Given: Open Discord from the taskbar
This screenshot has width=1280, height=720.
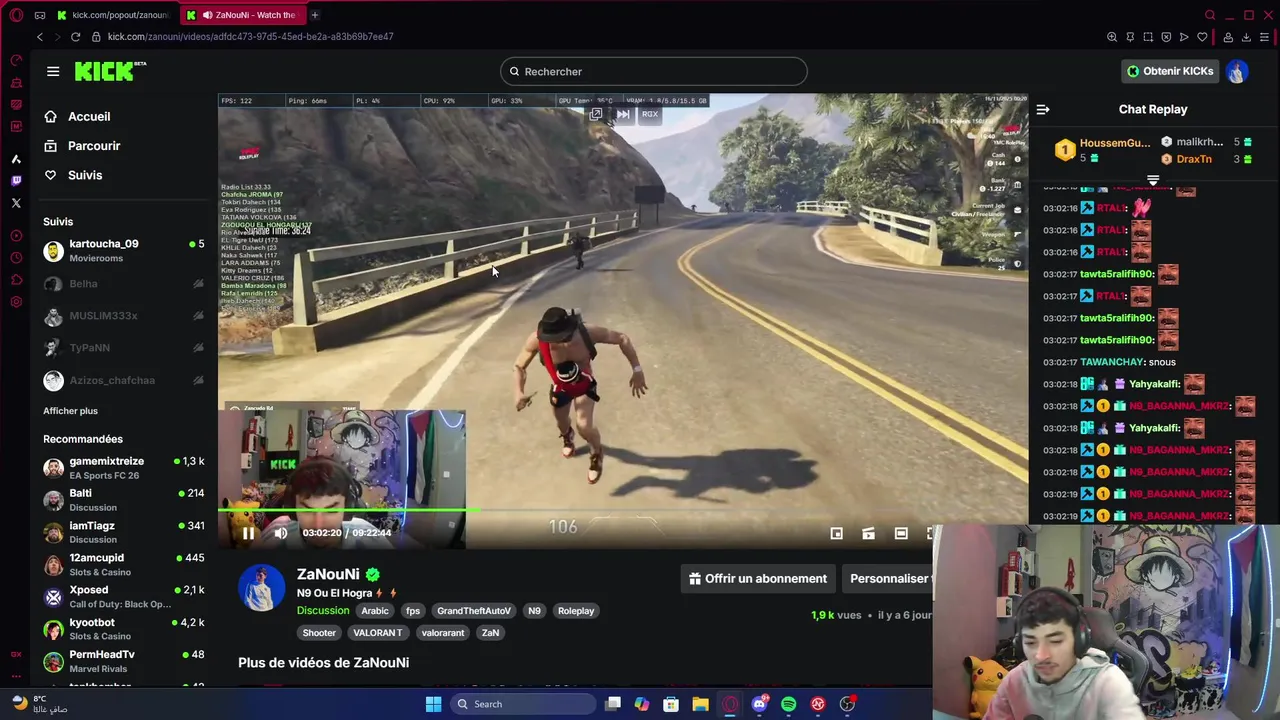Looking at the screenshot, I should point(760,704).
